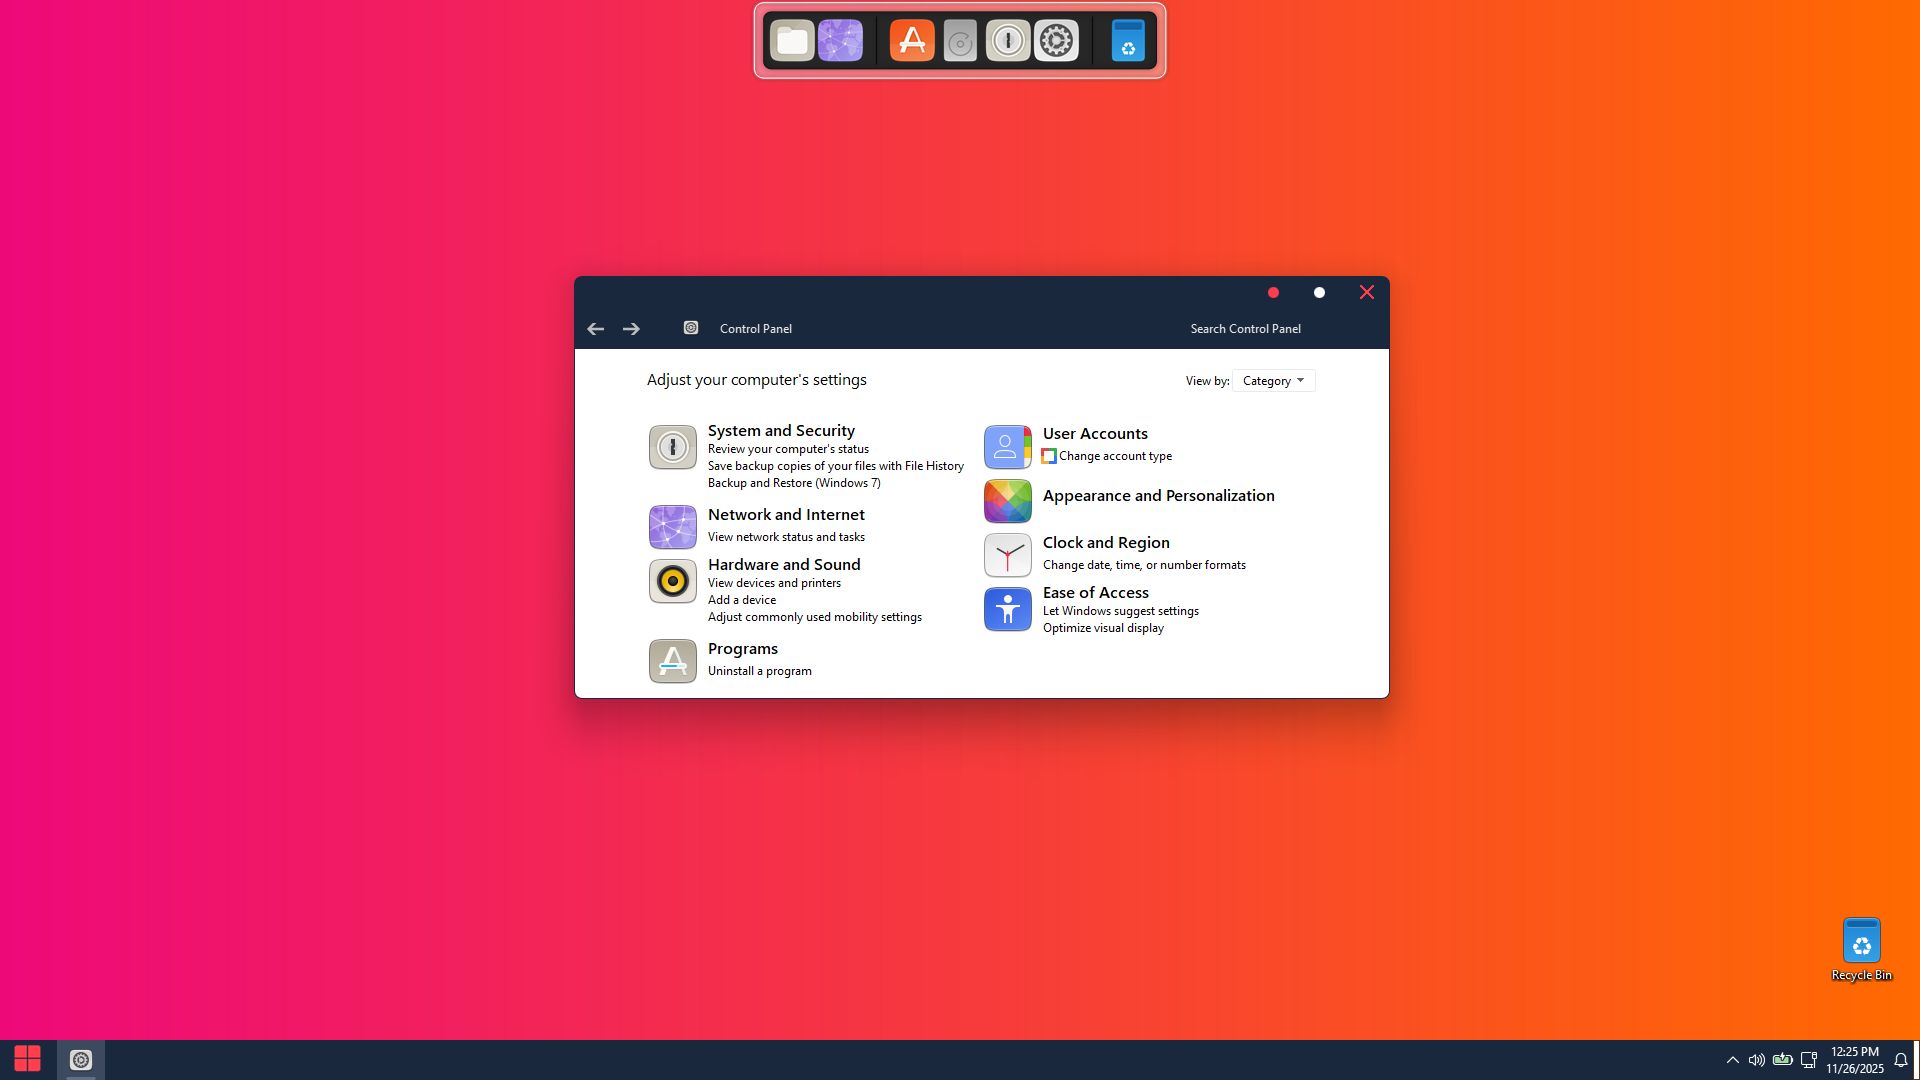
Task: Click the Uninstall a program link
Action: [x=759, y=671]
